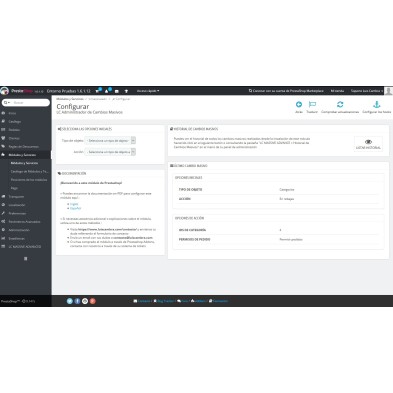Click the Categorías value in Tipo de objeto row
This screenshot has width=393, height=393.
pos(287,189)
